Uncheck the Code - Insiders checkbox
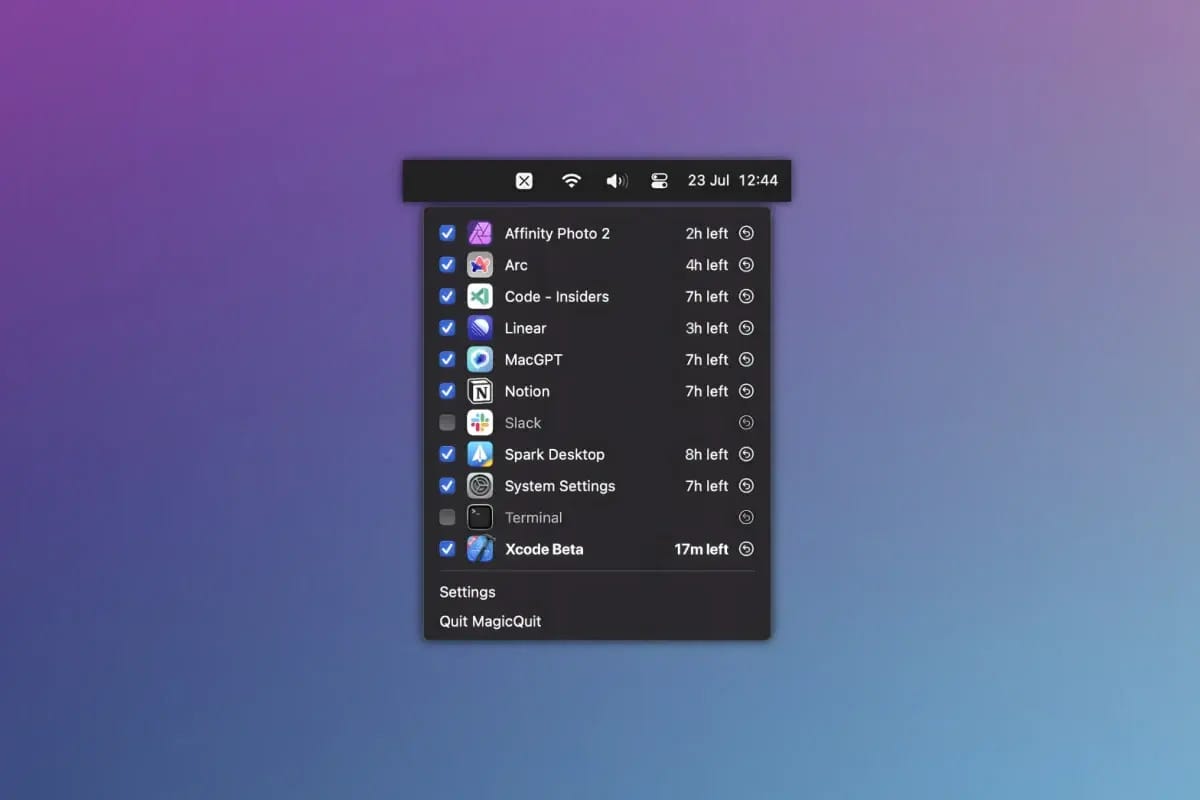The height and width of the screenshot is (800, 1200). pyautogui.click(x=447, y=296)
